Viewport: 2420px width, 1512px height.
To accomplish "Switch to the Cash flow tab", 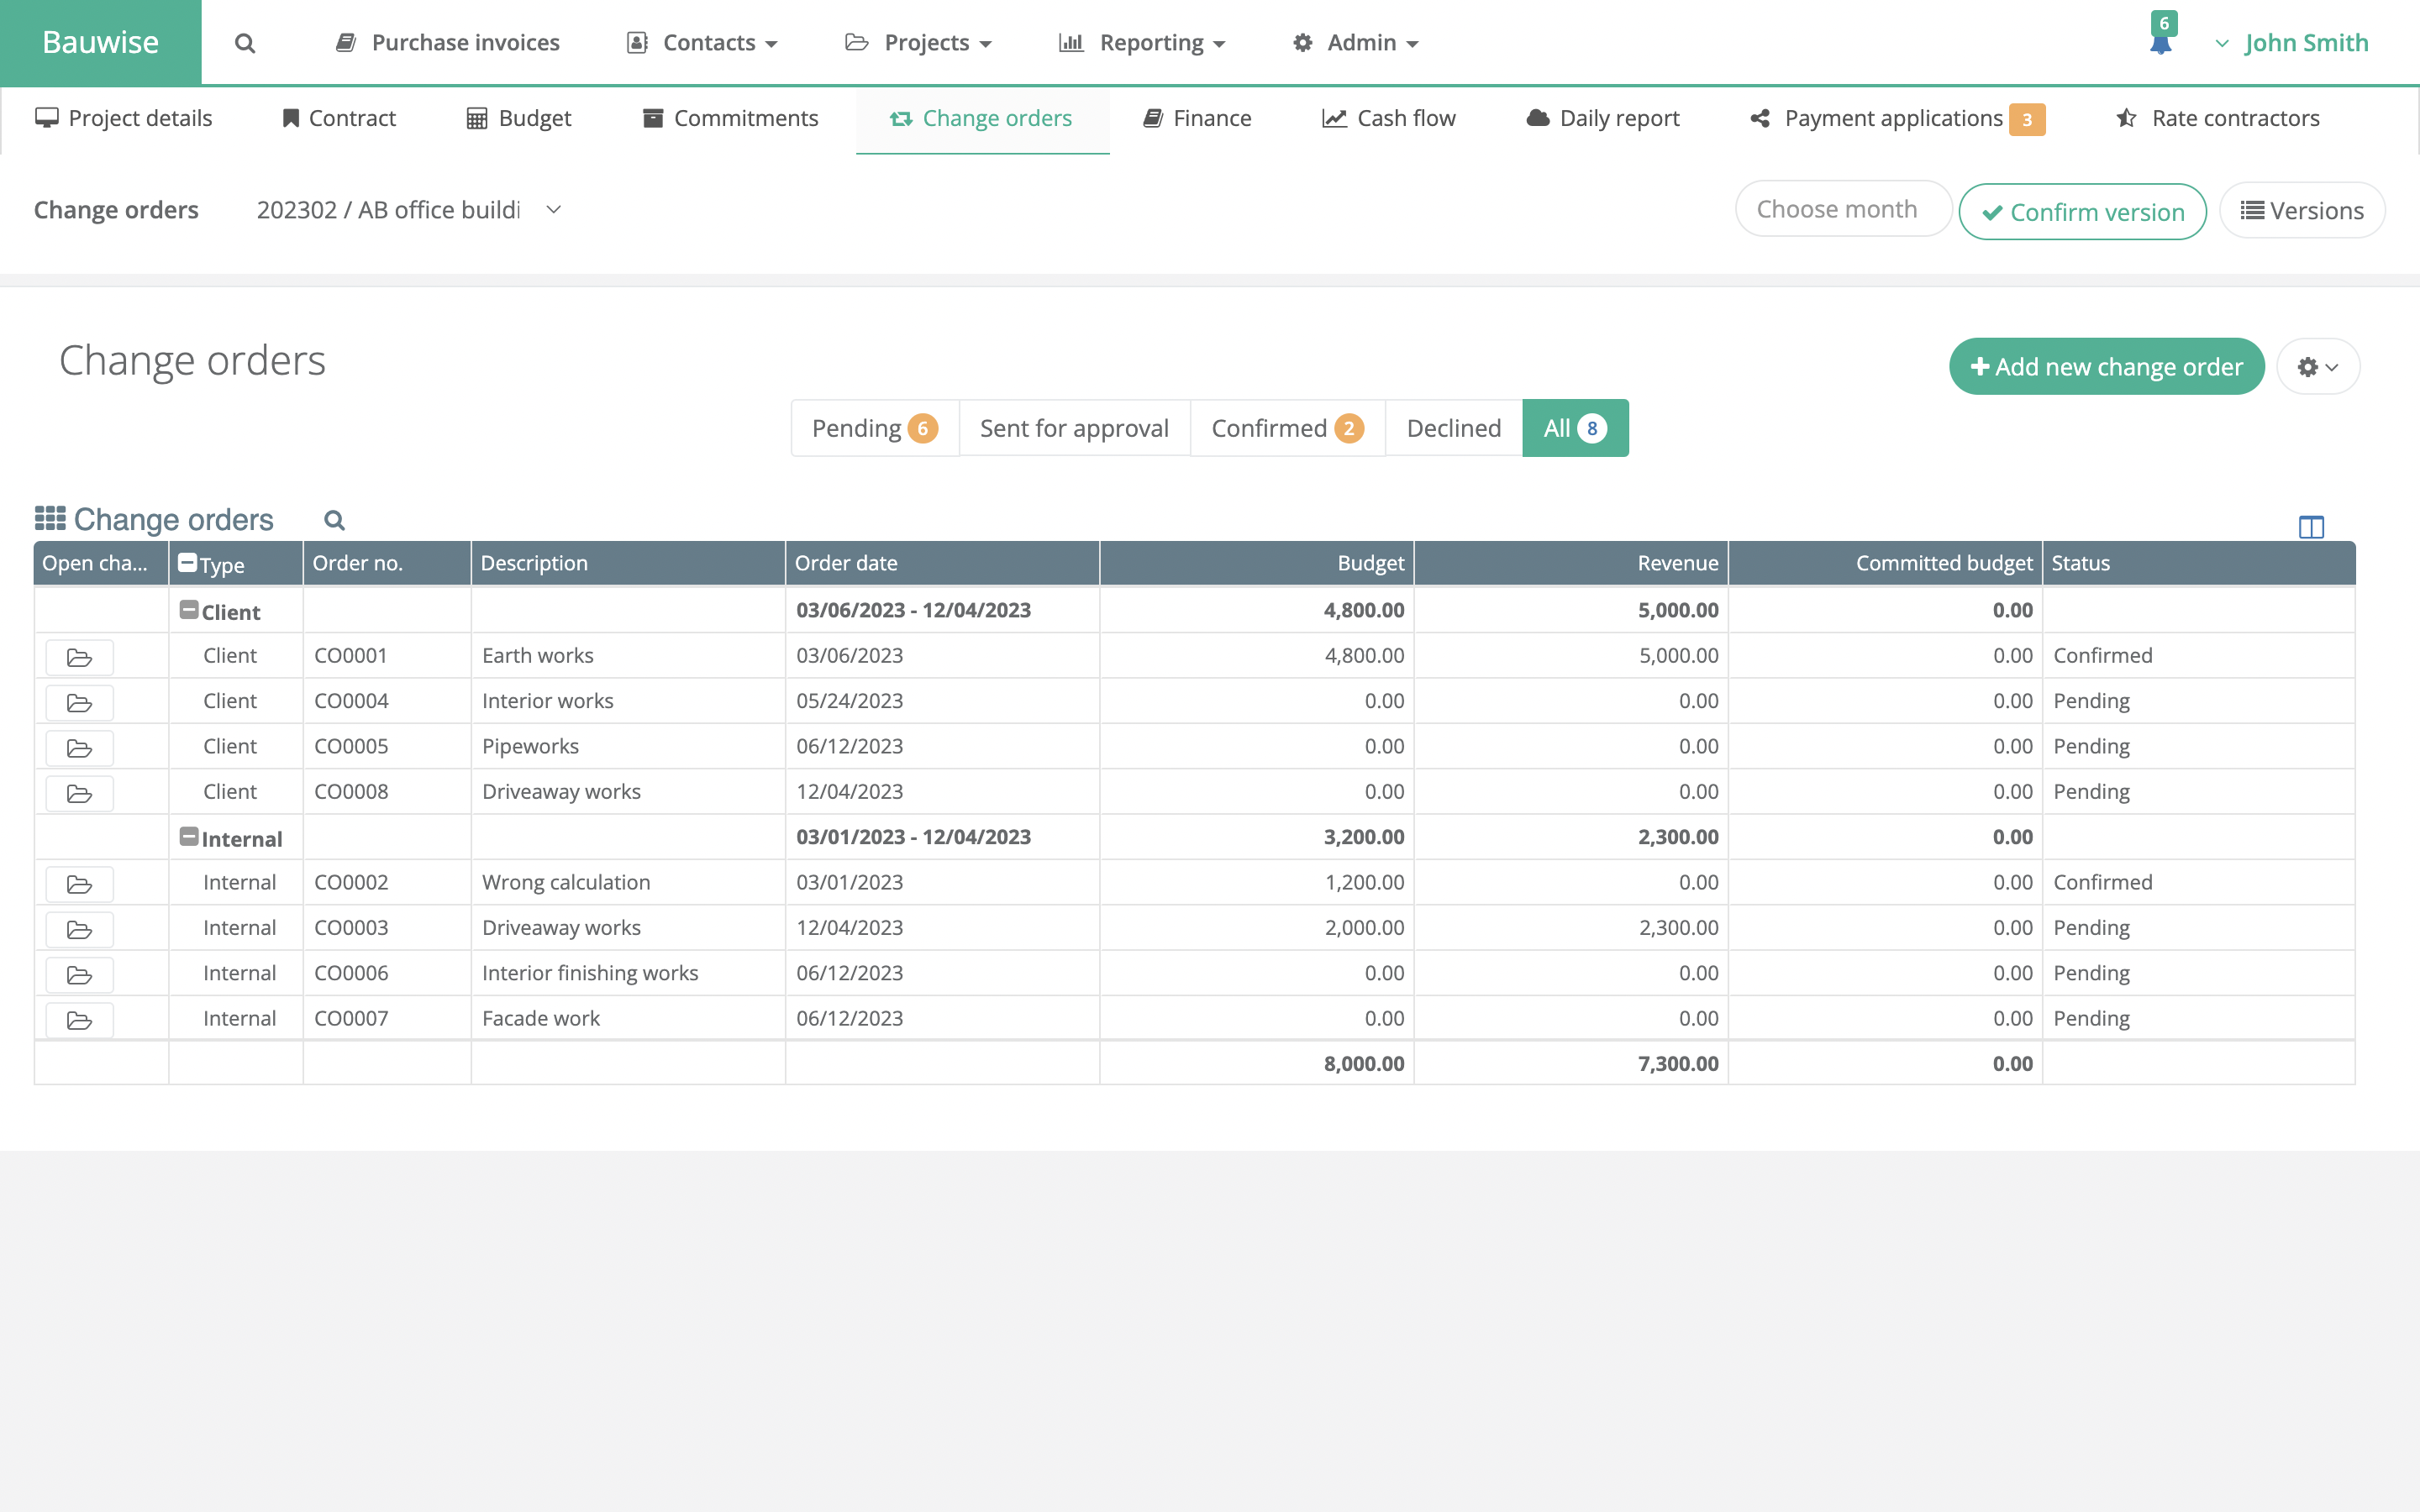I will click(1389, 118).
